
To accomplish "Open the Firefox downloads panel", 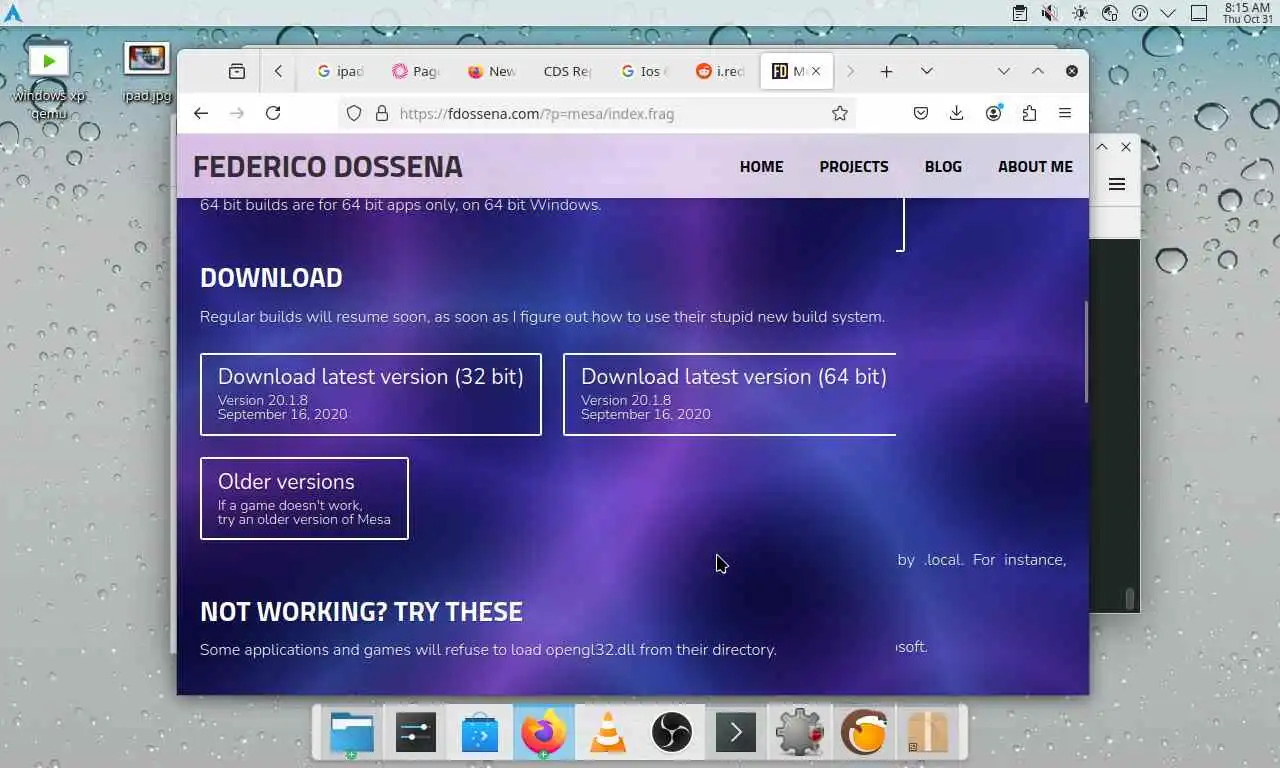I will [x=956, y=114].
